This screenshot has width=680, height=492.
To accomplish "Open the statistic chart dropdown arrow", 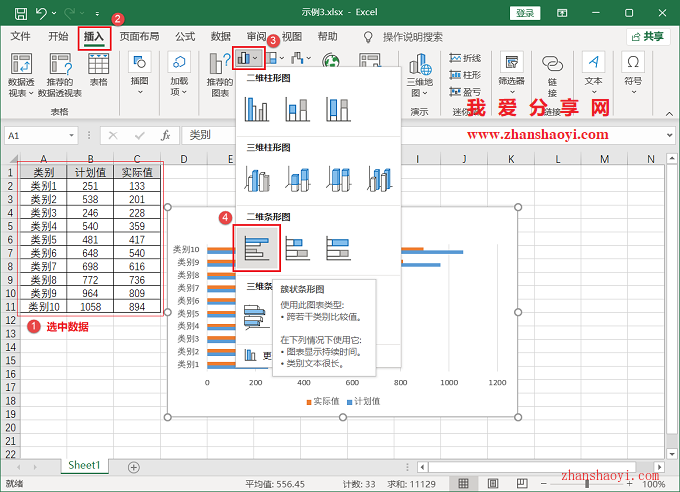I will [308, 58].
